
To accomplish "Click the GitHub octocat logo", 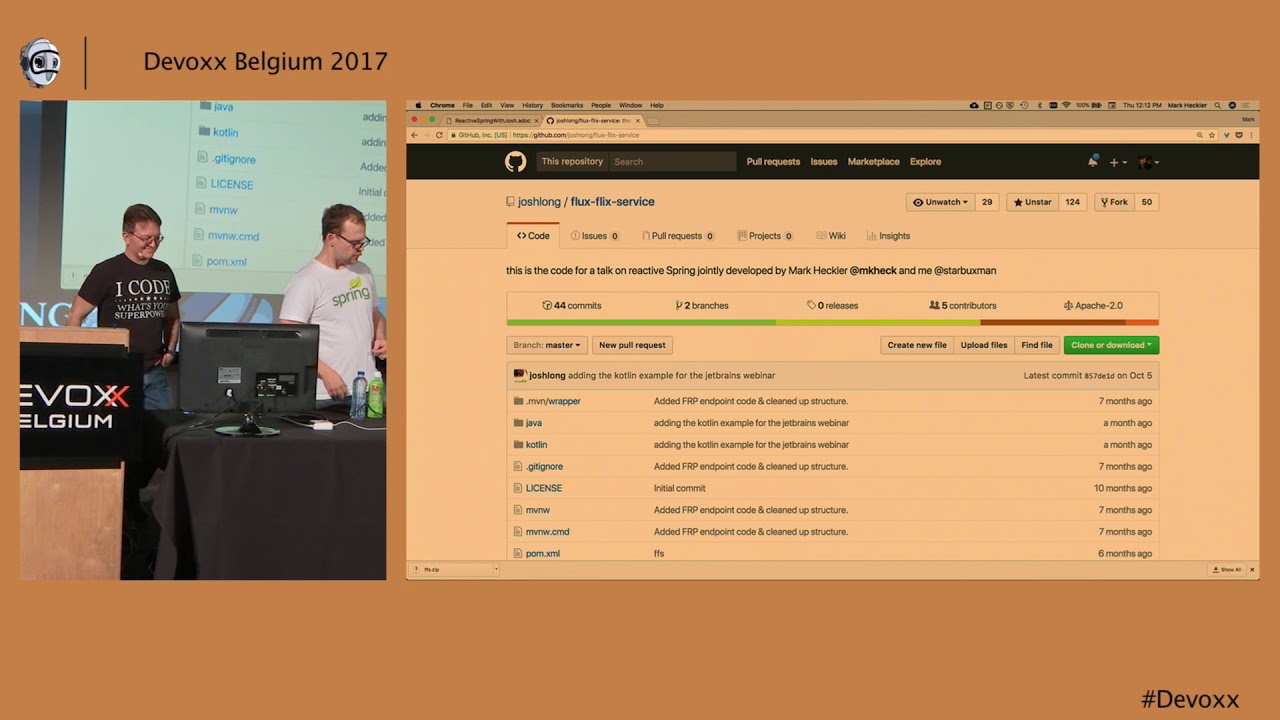I will (515, 162).
